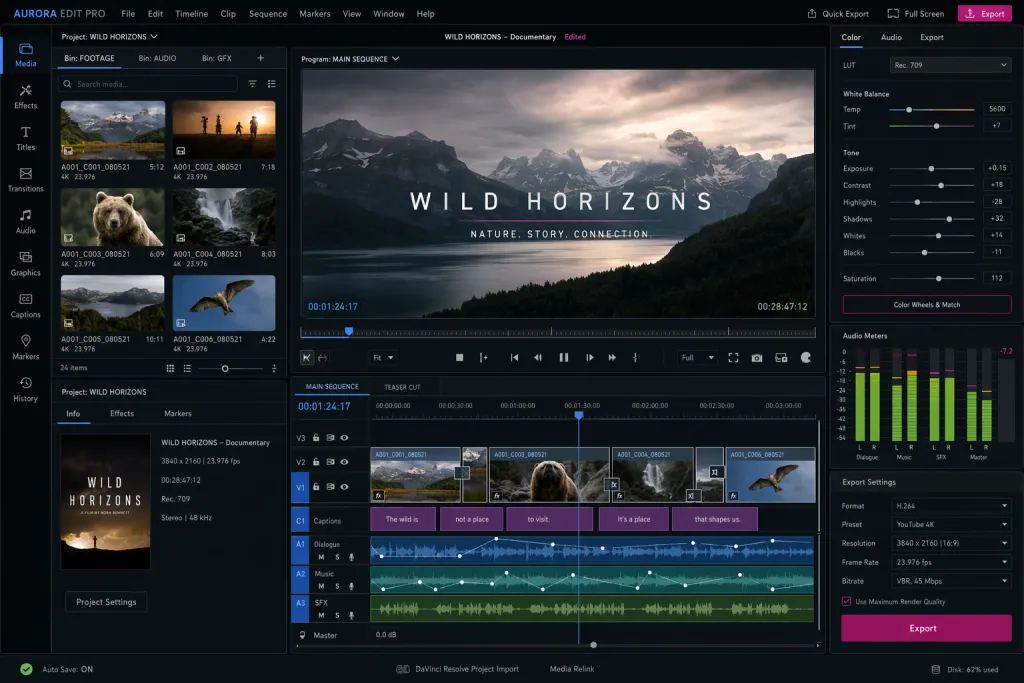Toggle V3 track visibility eye

click(344, 438)
